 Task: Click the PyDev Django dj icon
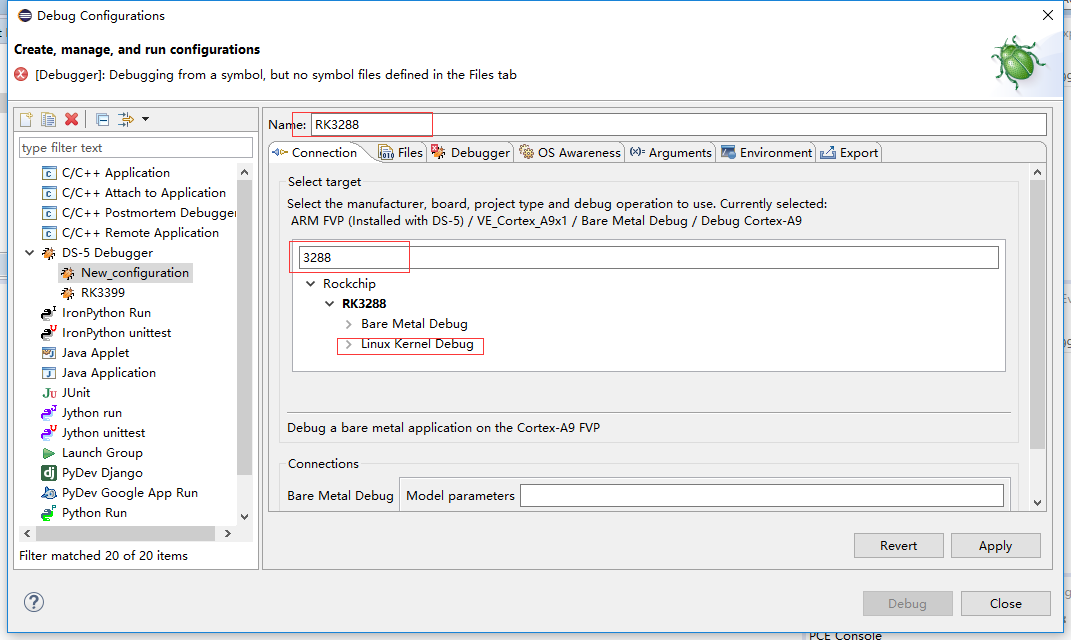[48, 473]
